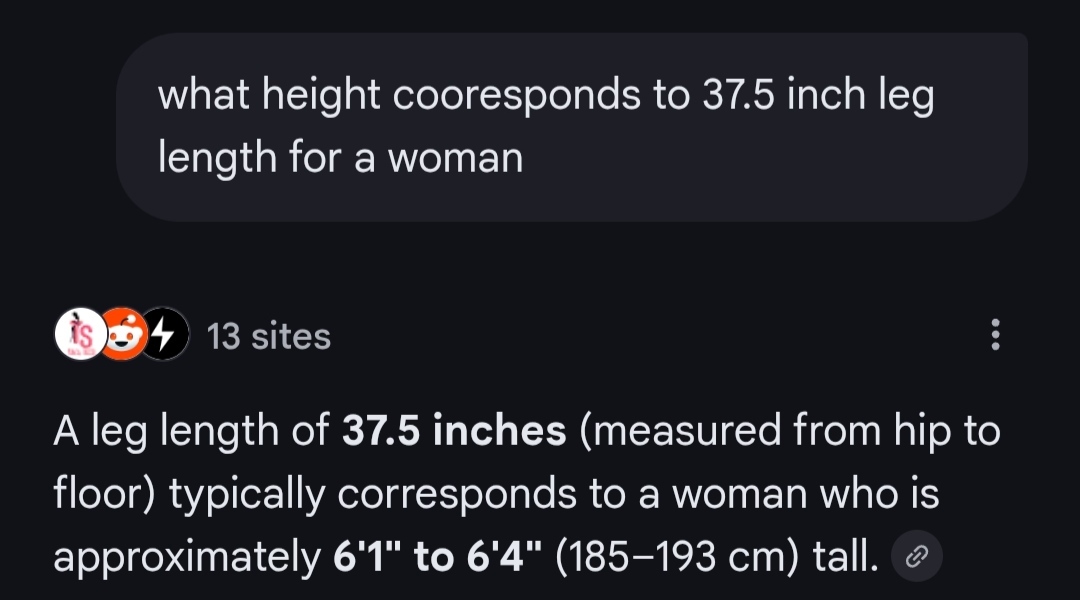Click the chain link icon after the answer
The height and width of the screenshot is (600, 1080).
click(x=916, y=559)
